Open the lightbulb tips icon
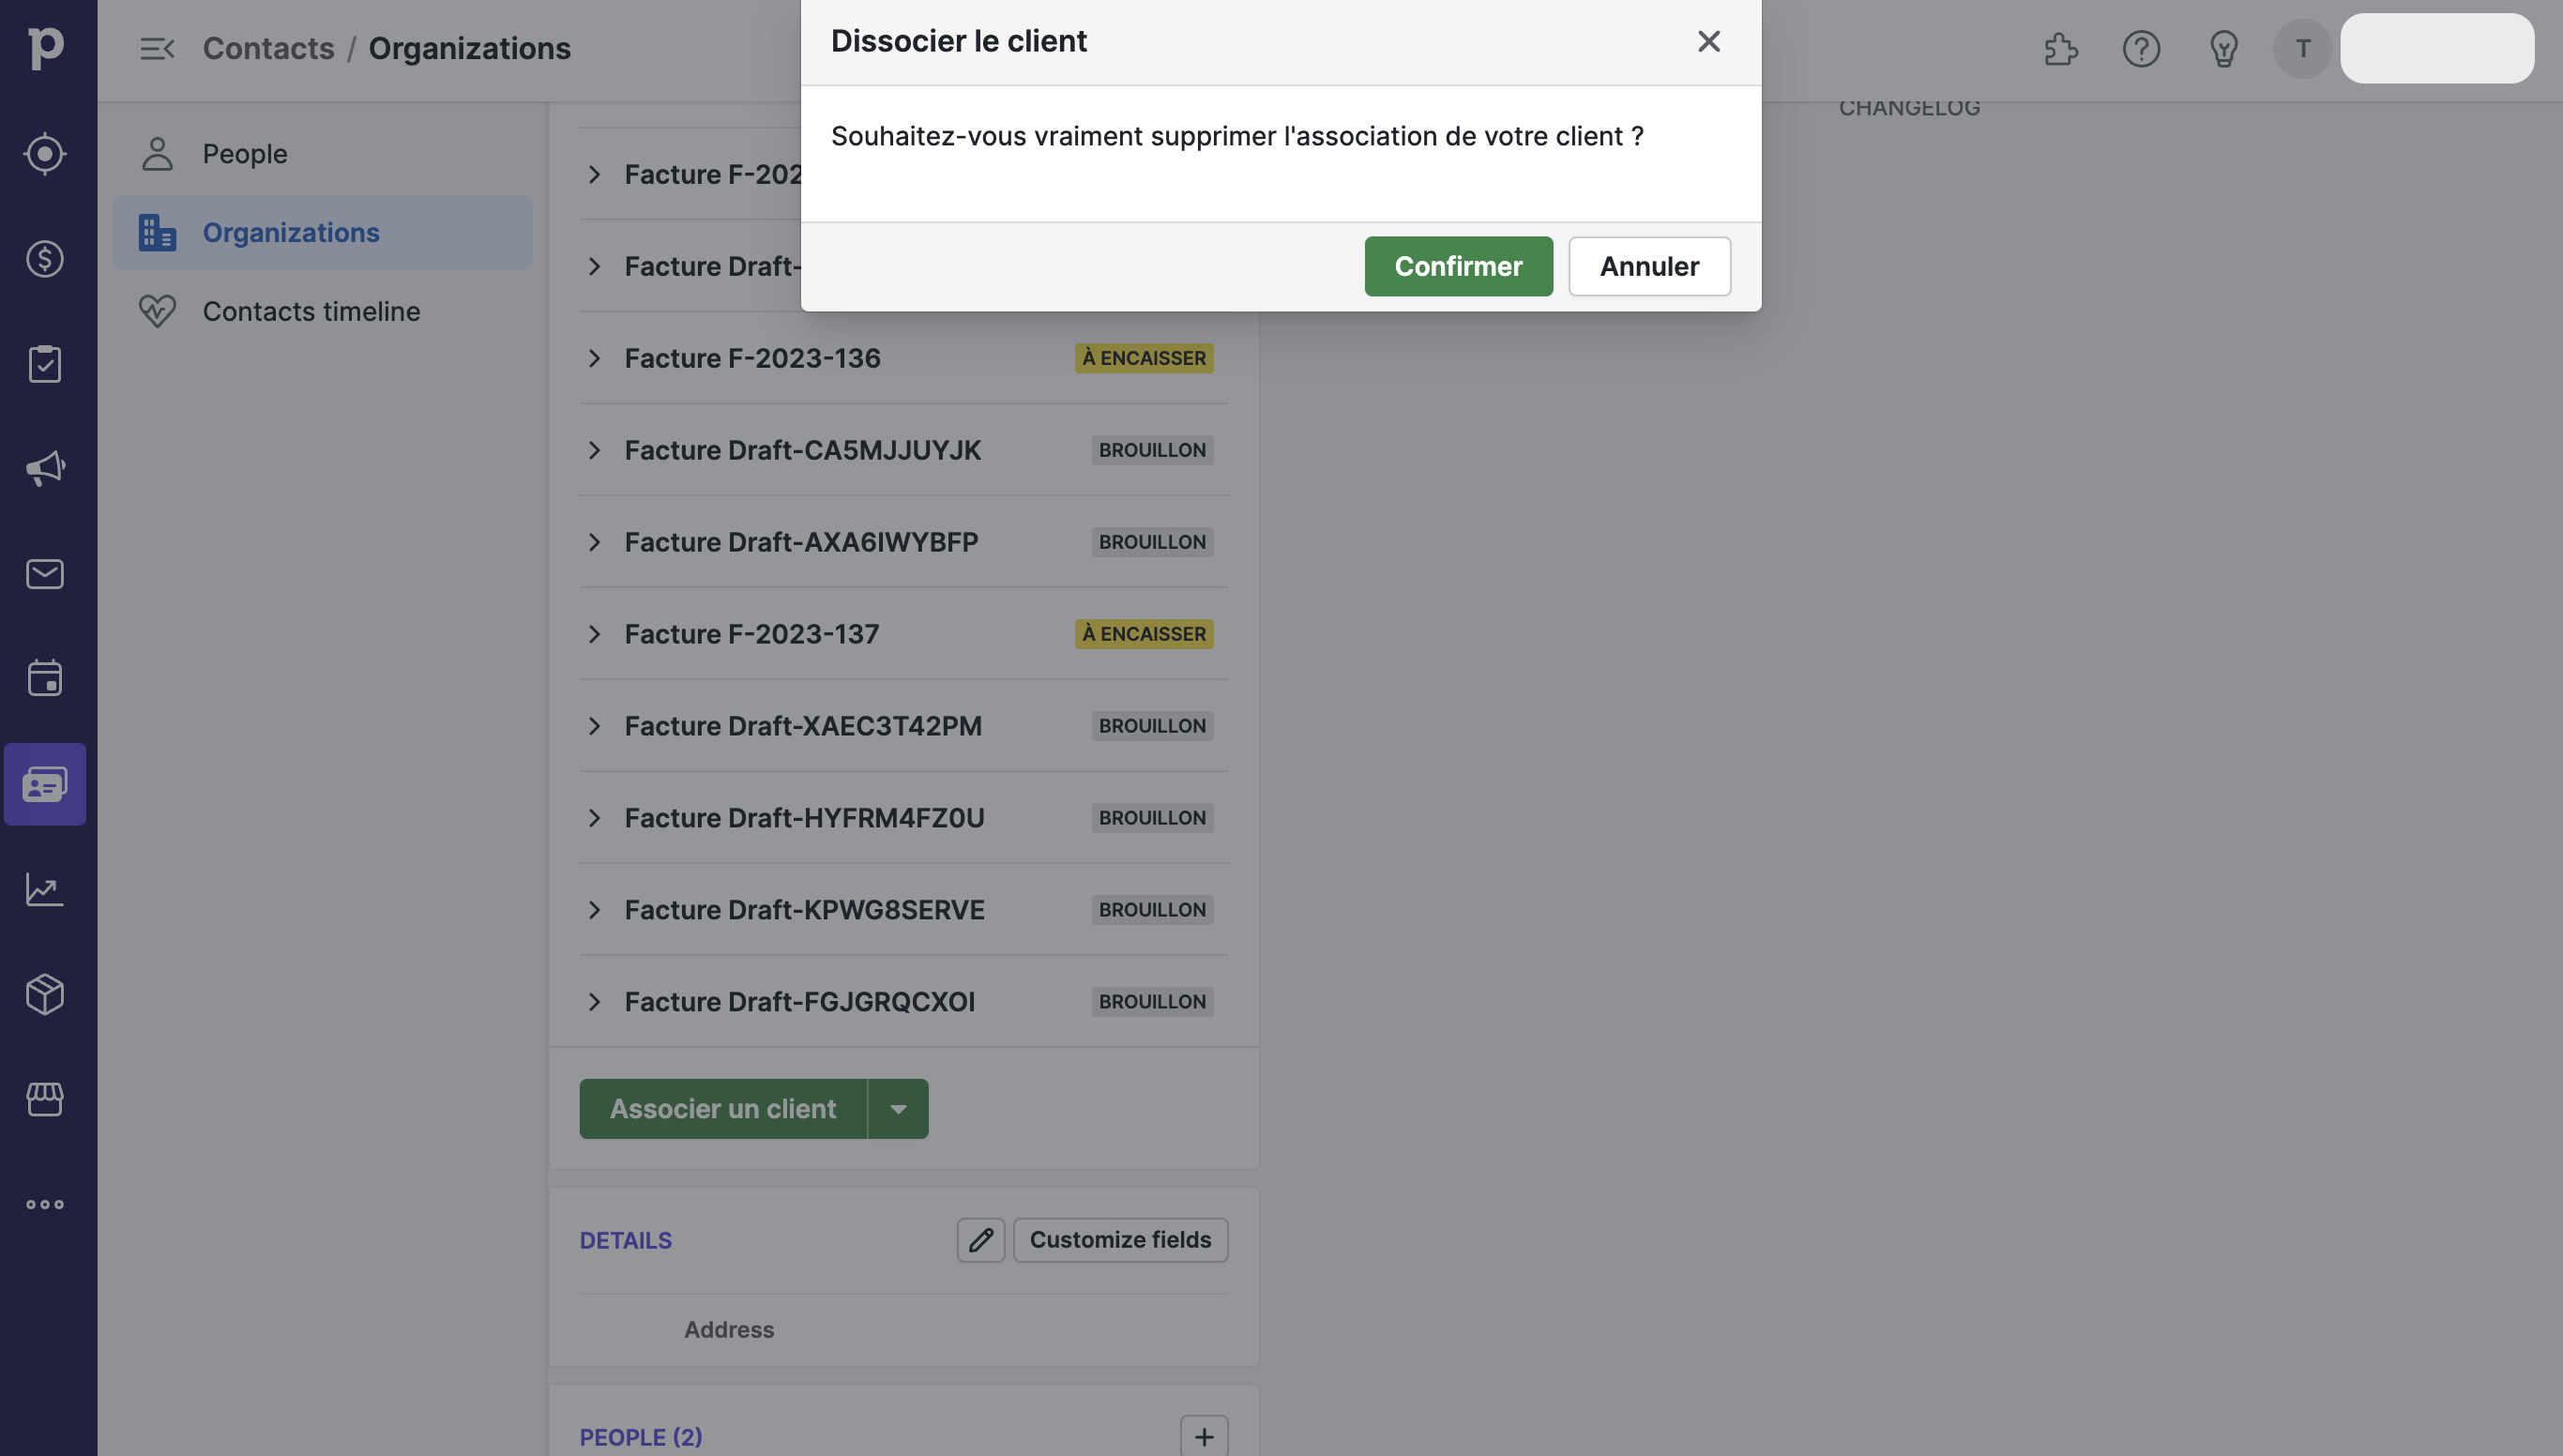 coord(2223,48)
